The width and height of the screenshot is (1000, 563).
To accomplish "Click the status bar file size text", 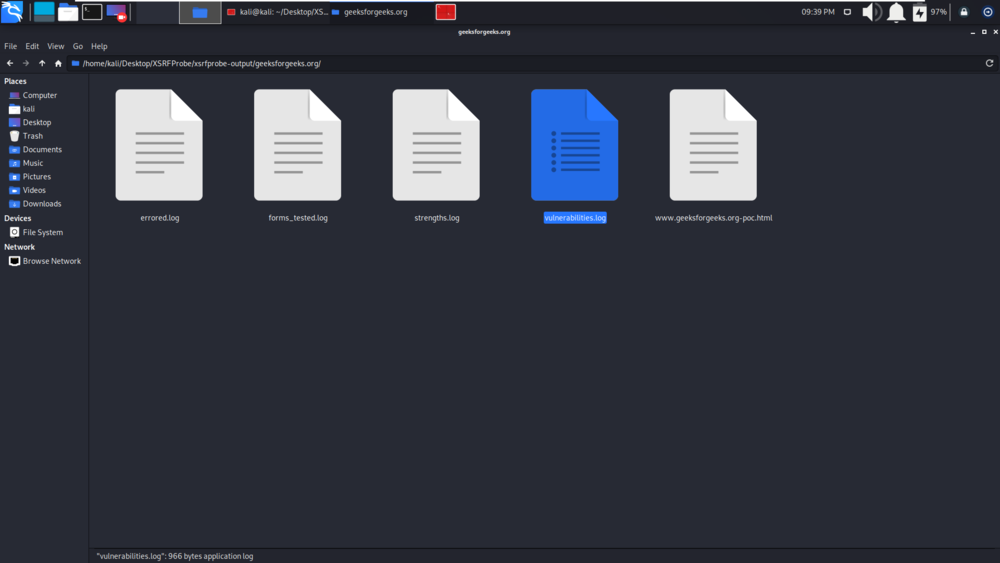I will point(175,556).
